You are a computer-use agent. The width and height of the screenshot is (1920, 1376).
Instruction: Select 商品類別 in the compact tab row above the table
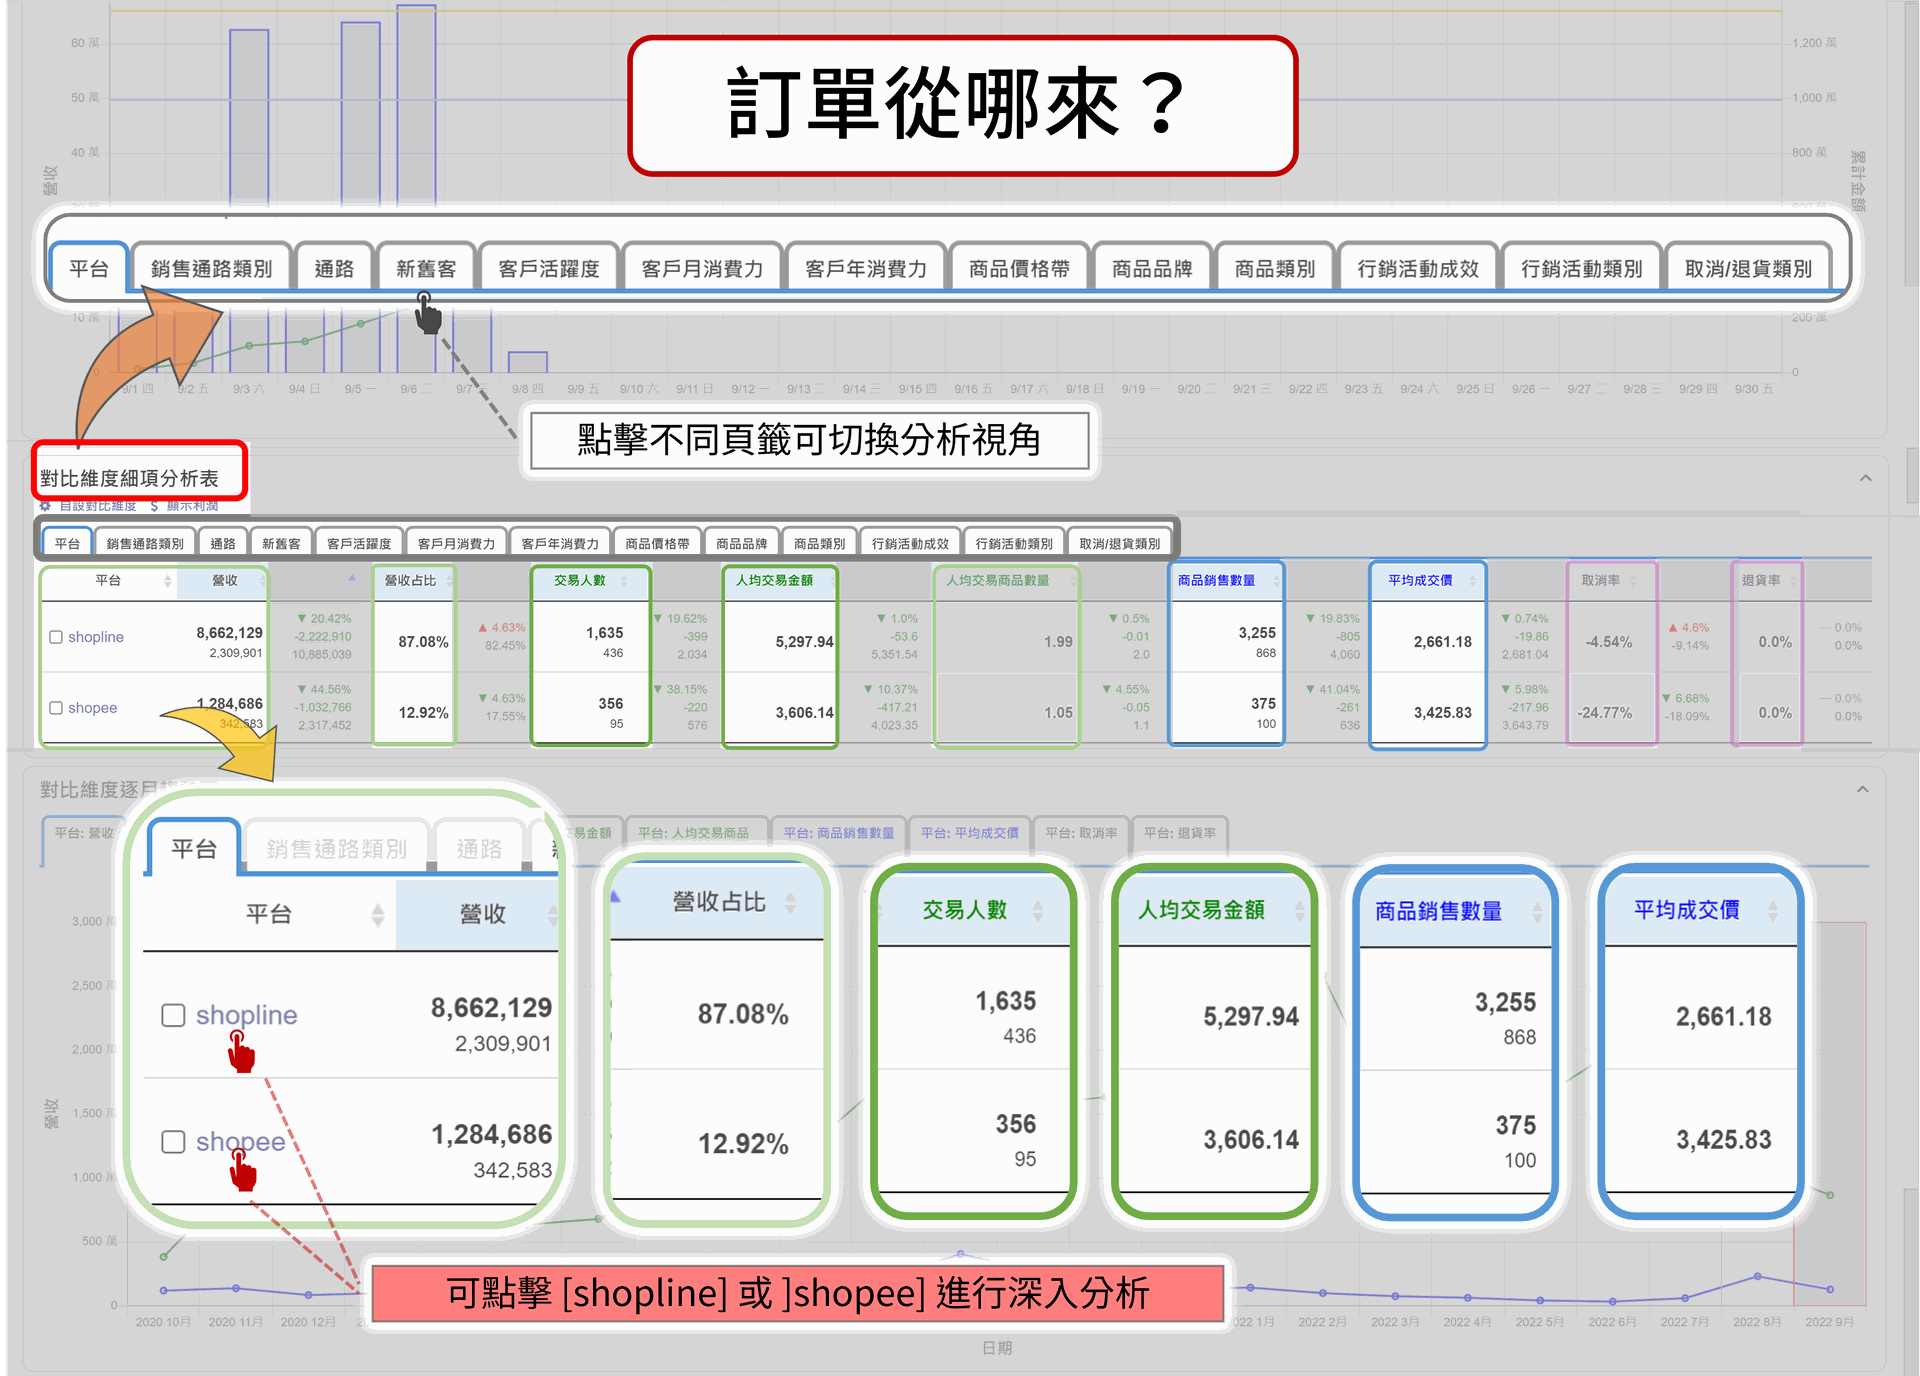click(x=819, y=543)
